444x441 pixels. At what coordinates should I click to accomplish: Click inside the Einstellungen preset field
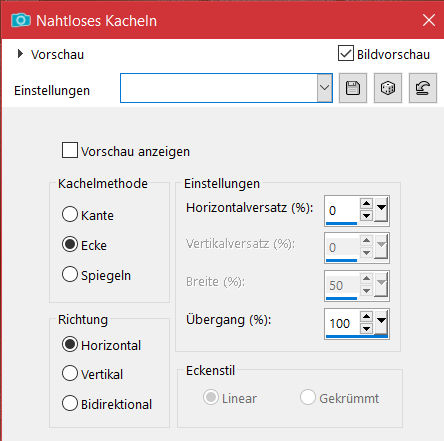pos(219,88)
